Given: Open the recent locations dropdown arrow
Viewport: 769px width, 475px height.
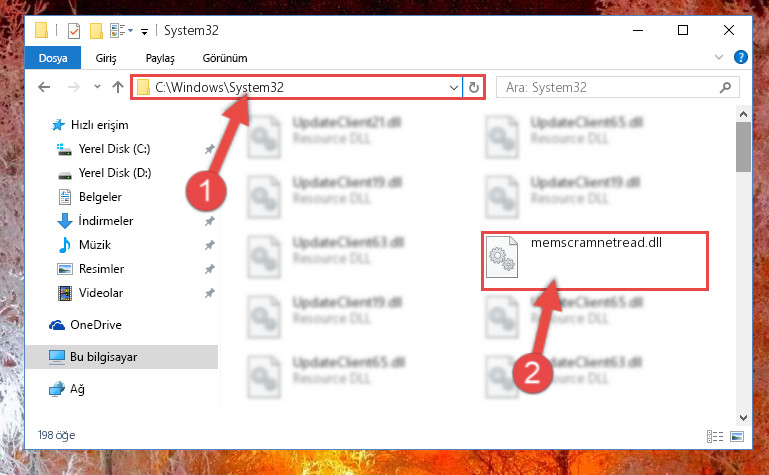Looking at the screenshot, I should coord(97,87).
